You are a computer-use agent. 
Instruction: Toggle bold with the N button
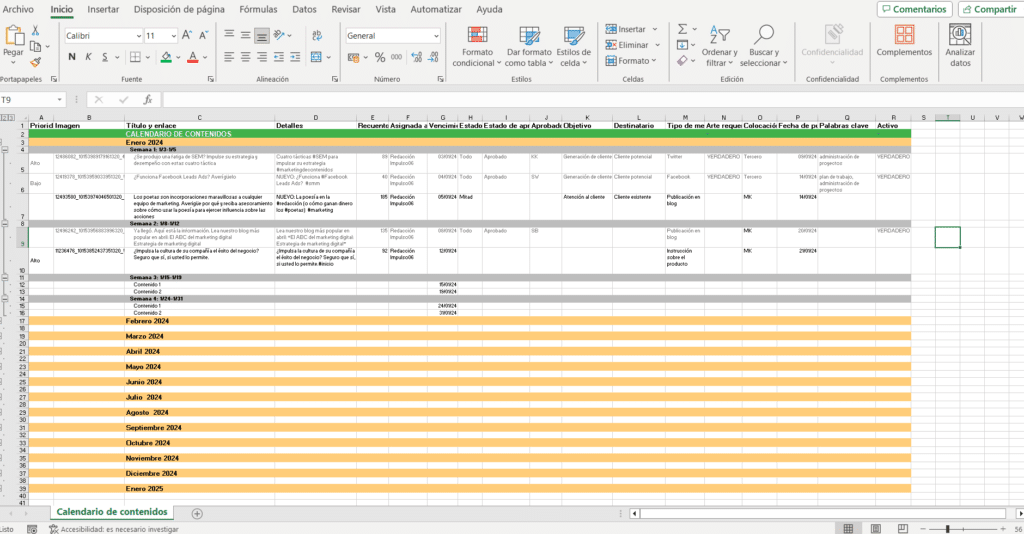(72, 57)
